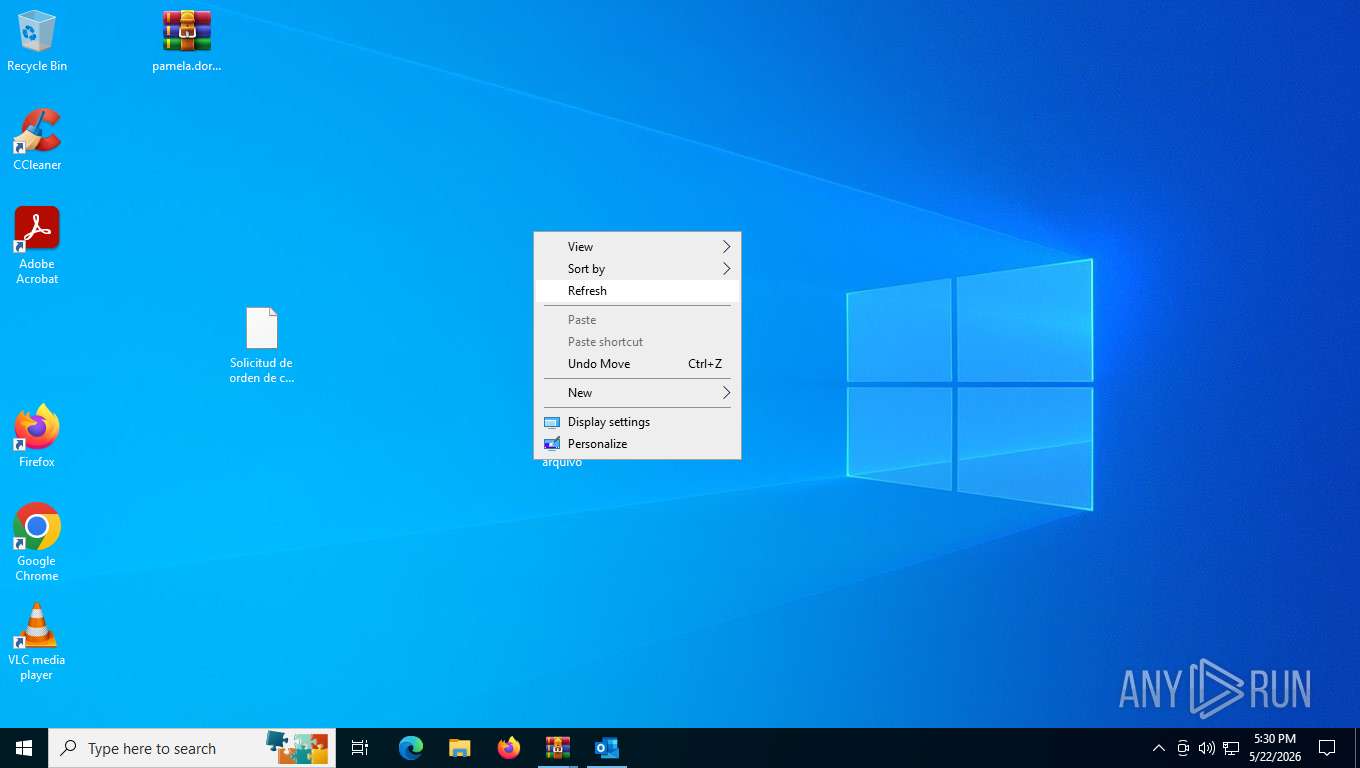Select the Adobe Acrobat desktop shortcut
The height and width of the screenshot is (768, 1360).
pos(37,246)
